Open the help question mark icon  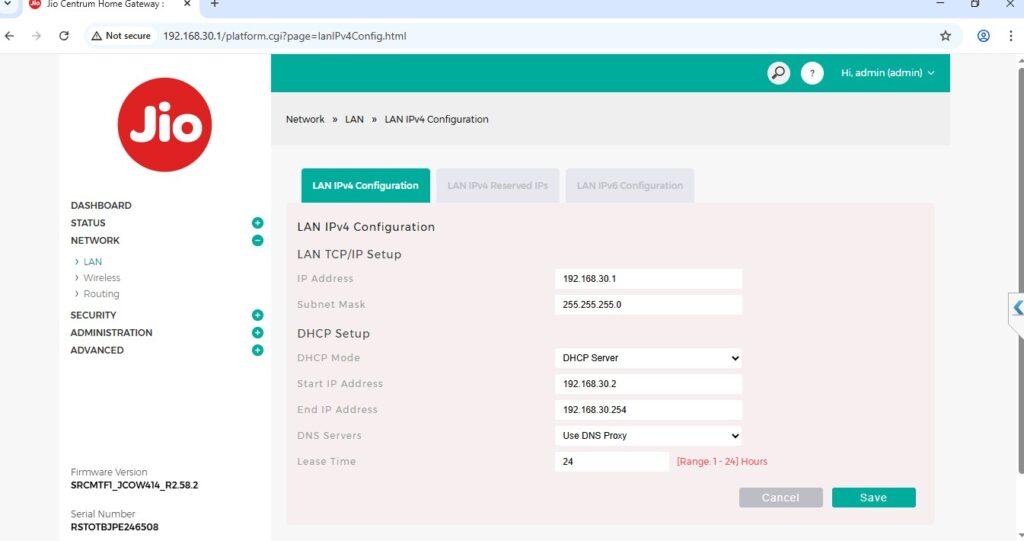(812, 73)
